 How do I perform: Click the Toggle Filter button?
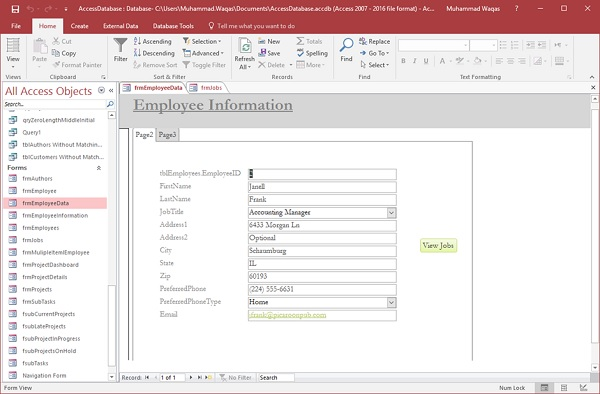(x=204, y=65)
